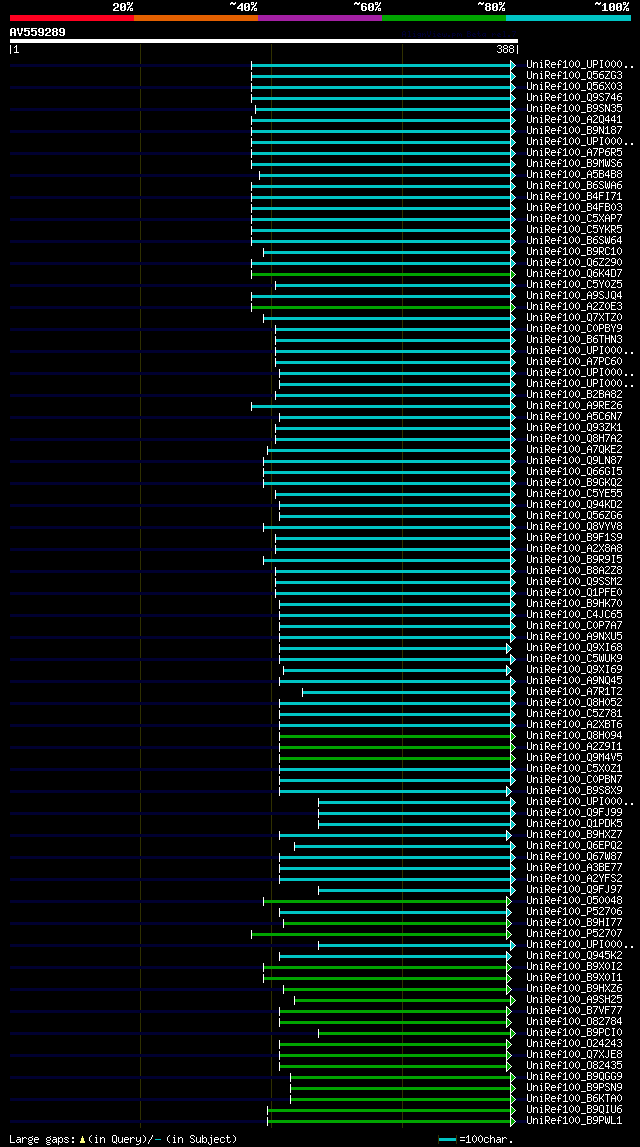Select hit label UniRef100_B9S8X9
Viewport: 640px width, 1147px height.
(x=574, y=790)
